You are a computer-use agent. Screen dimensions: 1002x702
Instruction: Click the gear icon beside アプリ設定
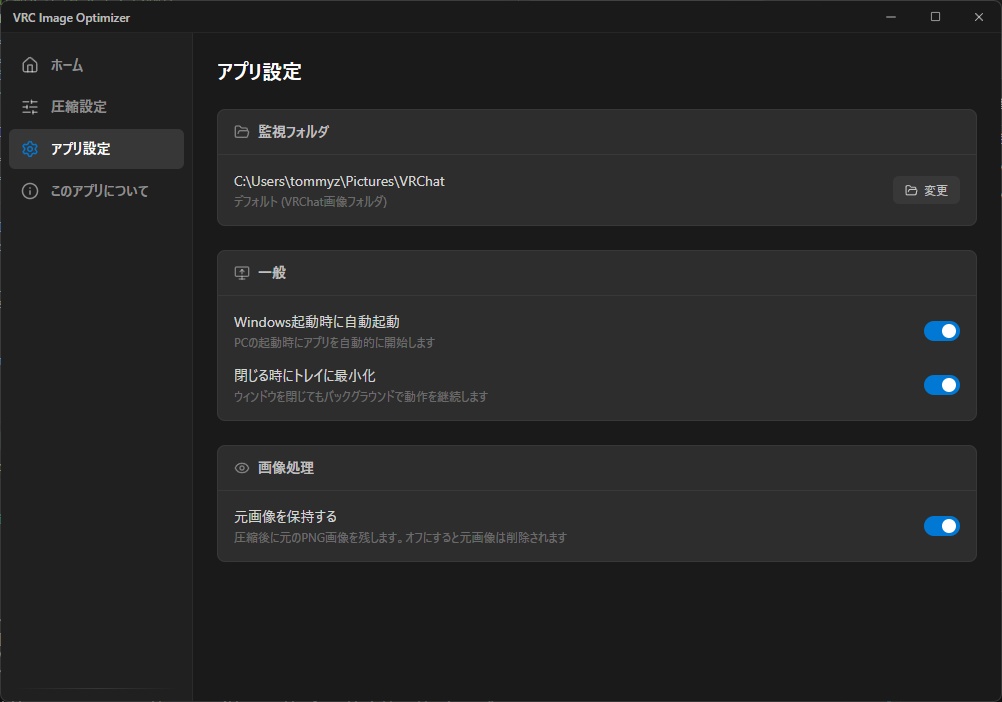tap(30, 149)
